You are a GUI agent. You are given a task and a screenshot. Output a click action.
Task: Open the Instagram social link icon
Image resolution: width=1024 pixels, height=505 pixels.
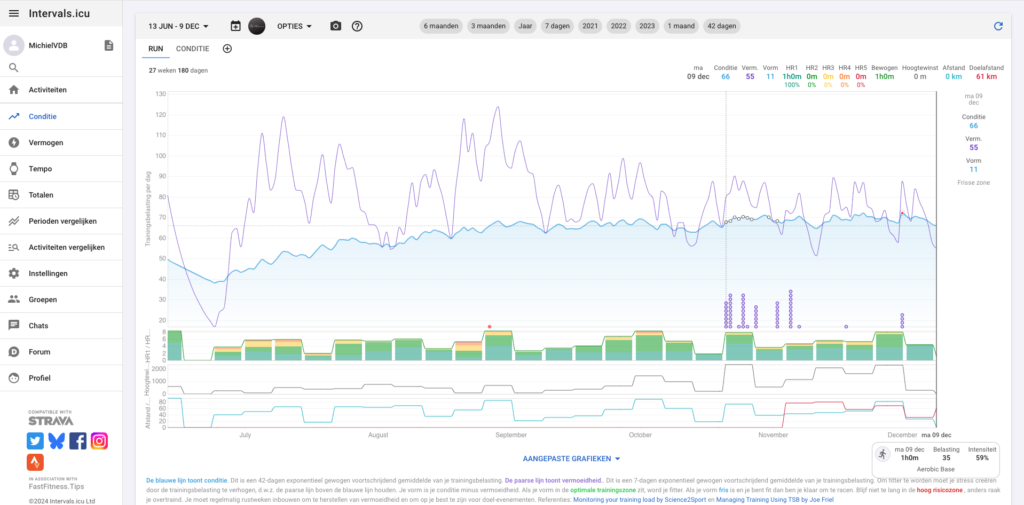[99, 440]
